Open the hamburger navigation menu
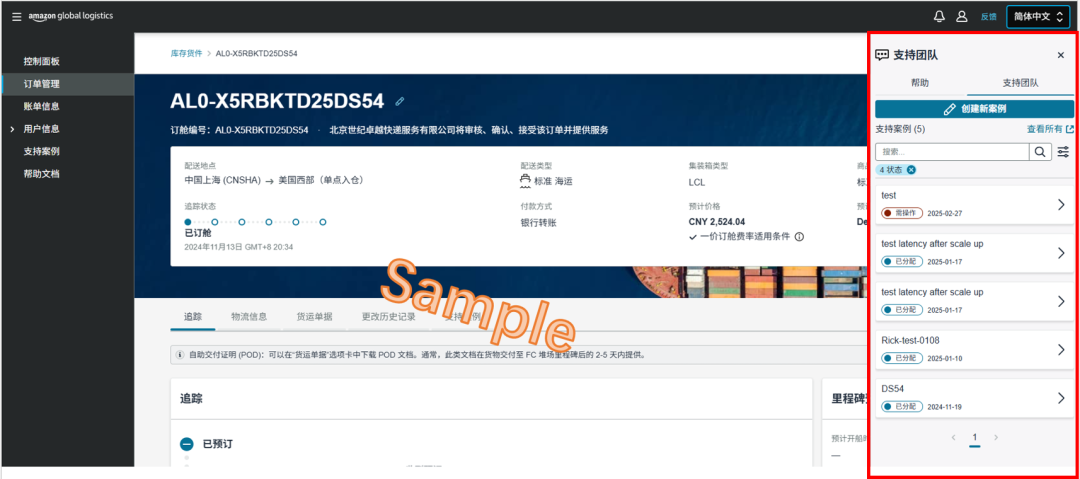The height and width of the screenshot is (479, 1080). 17,17
